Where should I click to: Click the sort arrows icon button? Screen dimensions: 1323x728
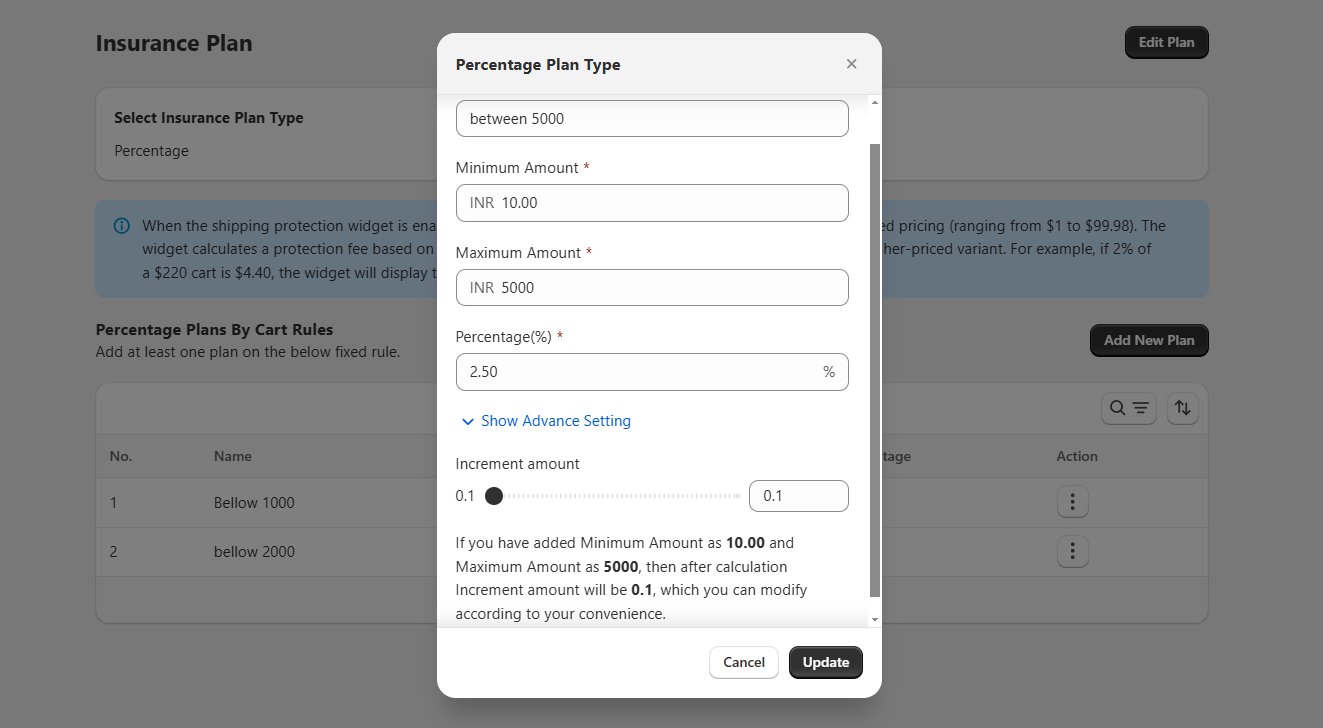[x=1182, y=408]
